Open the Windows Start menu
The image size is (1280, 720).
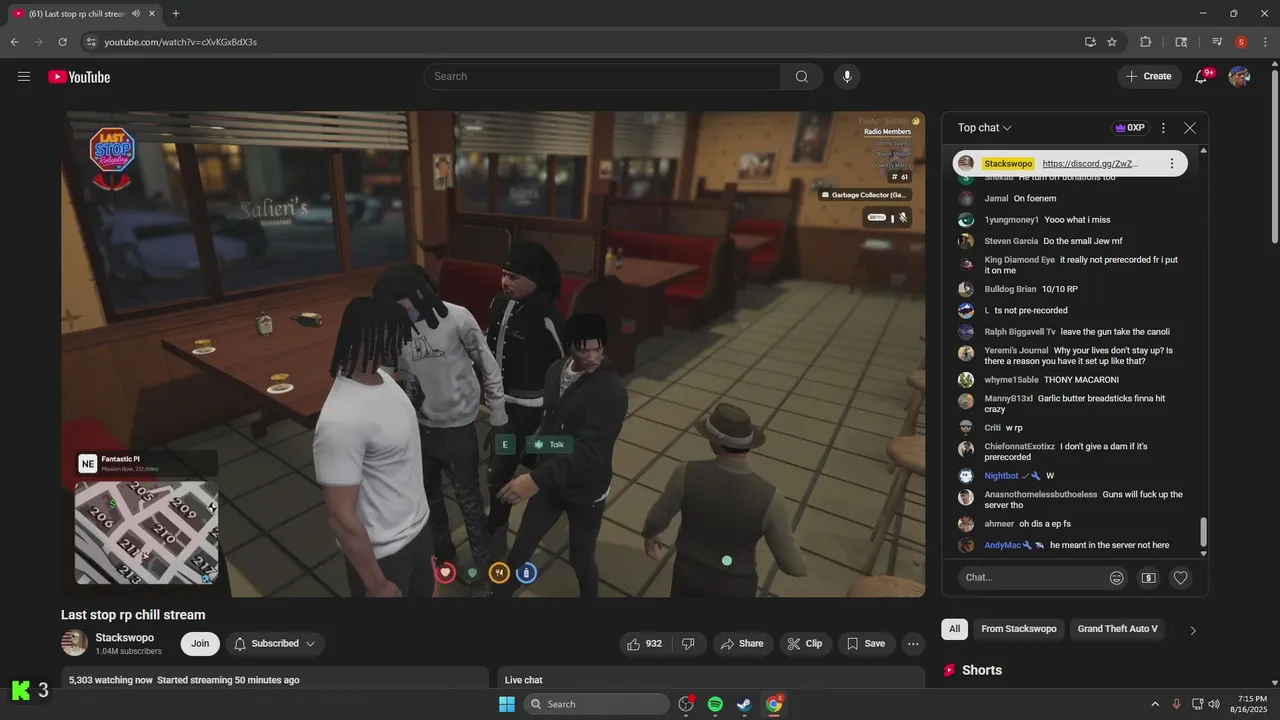pyautogui.click(x=507, y=704)
